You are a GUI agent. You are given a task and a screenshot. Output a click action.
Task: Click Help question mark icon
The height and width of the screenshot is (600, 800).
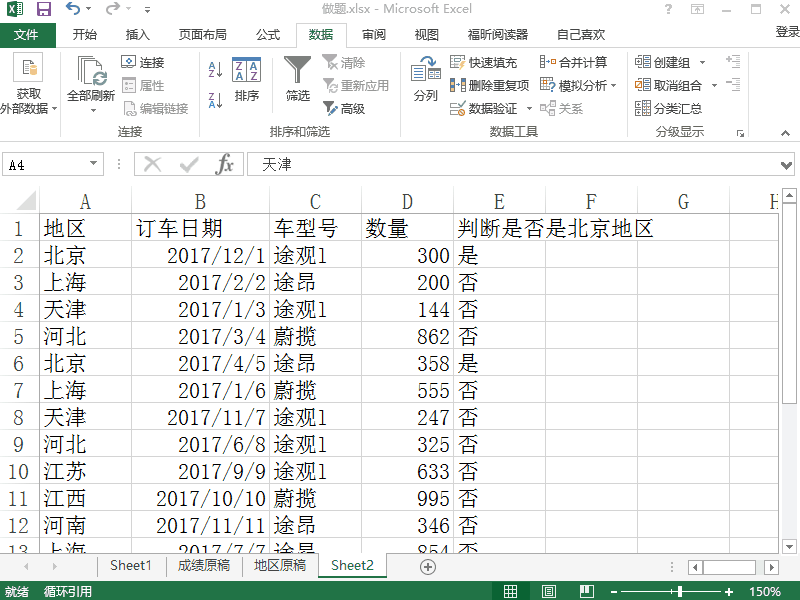668,9
